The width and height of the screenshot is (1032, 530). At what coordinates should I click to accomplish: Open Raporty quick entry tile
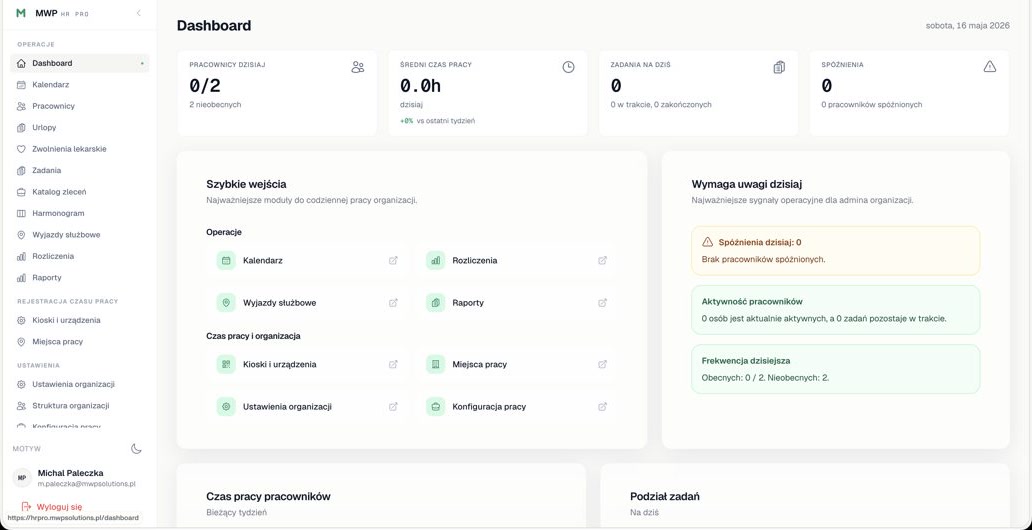coord(517,303)
